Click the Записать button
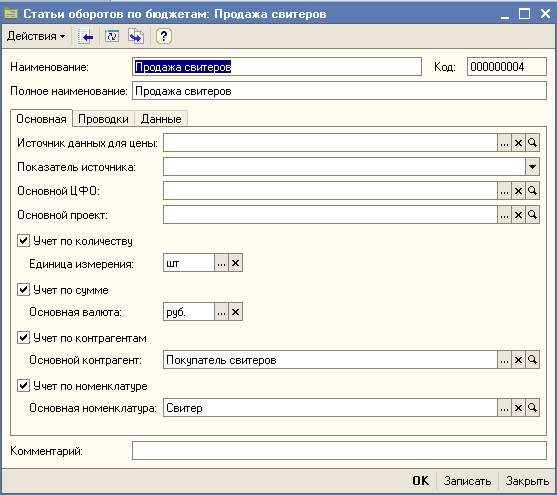Screen dimensions: 557x495 click(467, 481)
